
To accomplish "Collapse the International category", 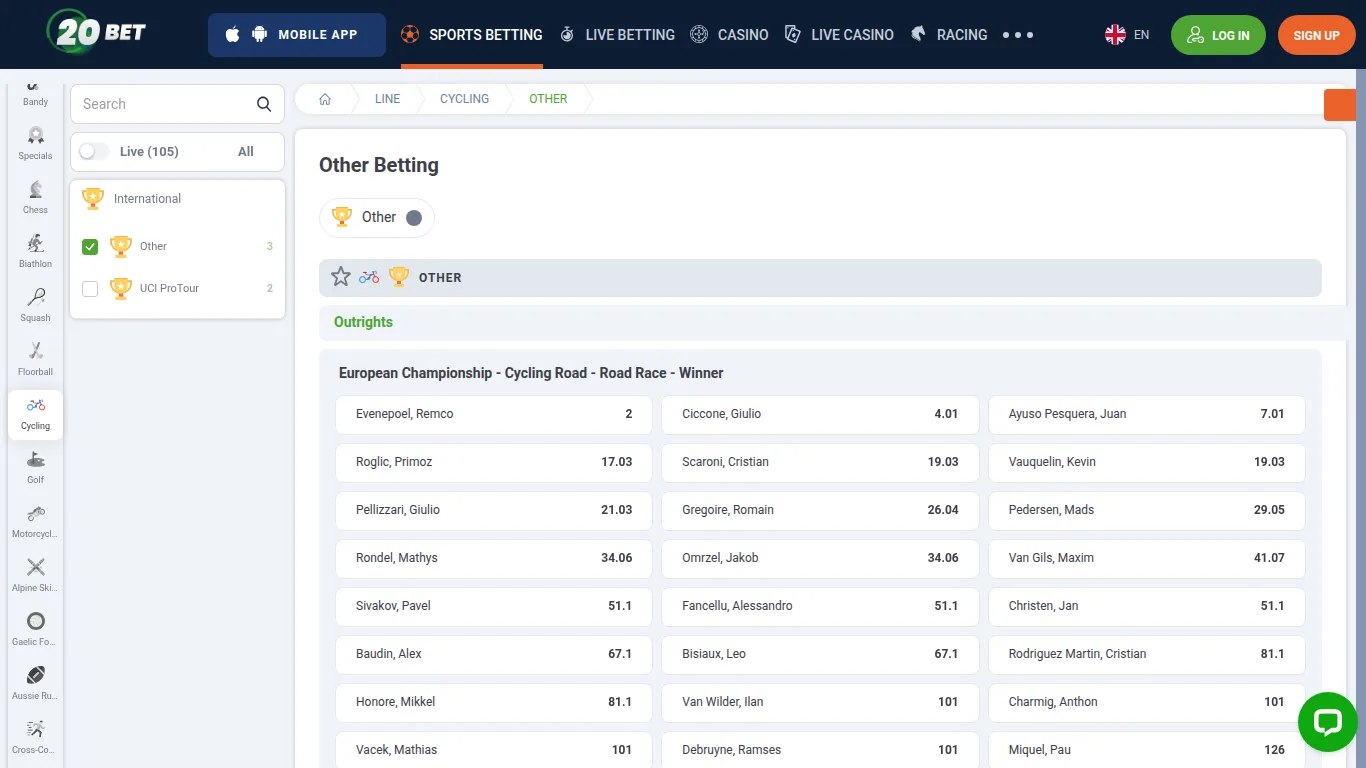I will pyautogui.click(x=177, y=199).
